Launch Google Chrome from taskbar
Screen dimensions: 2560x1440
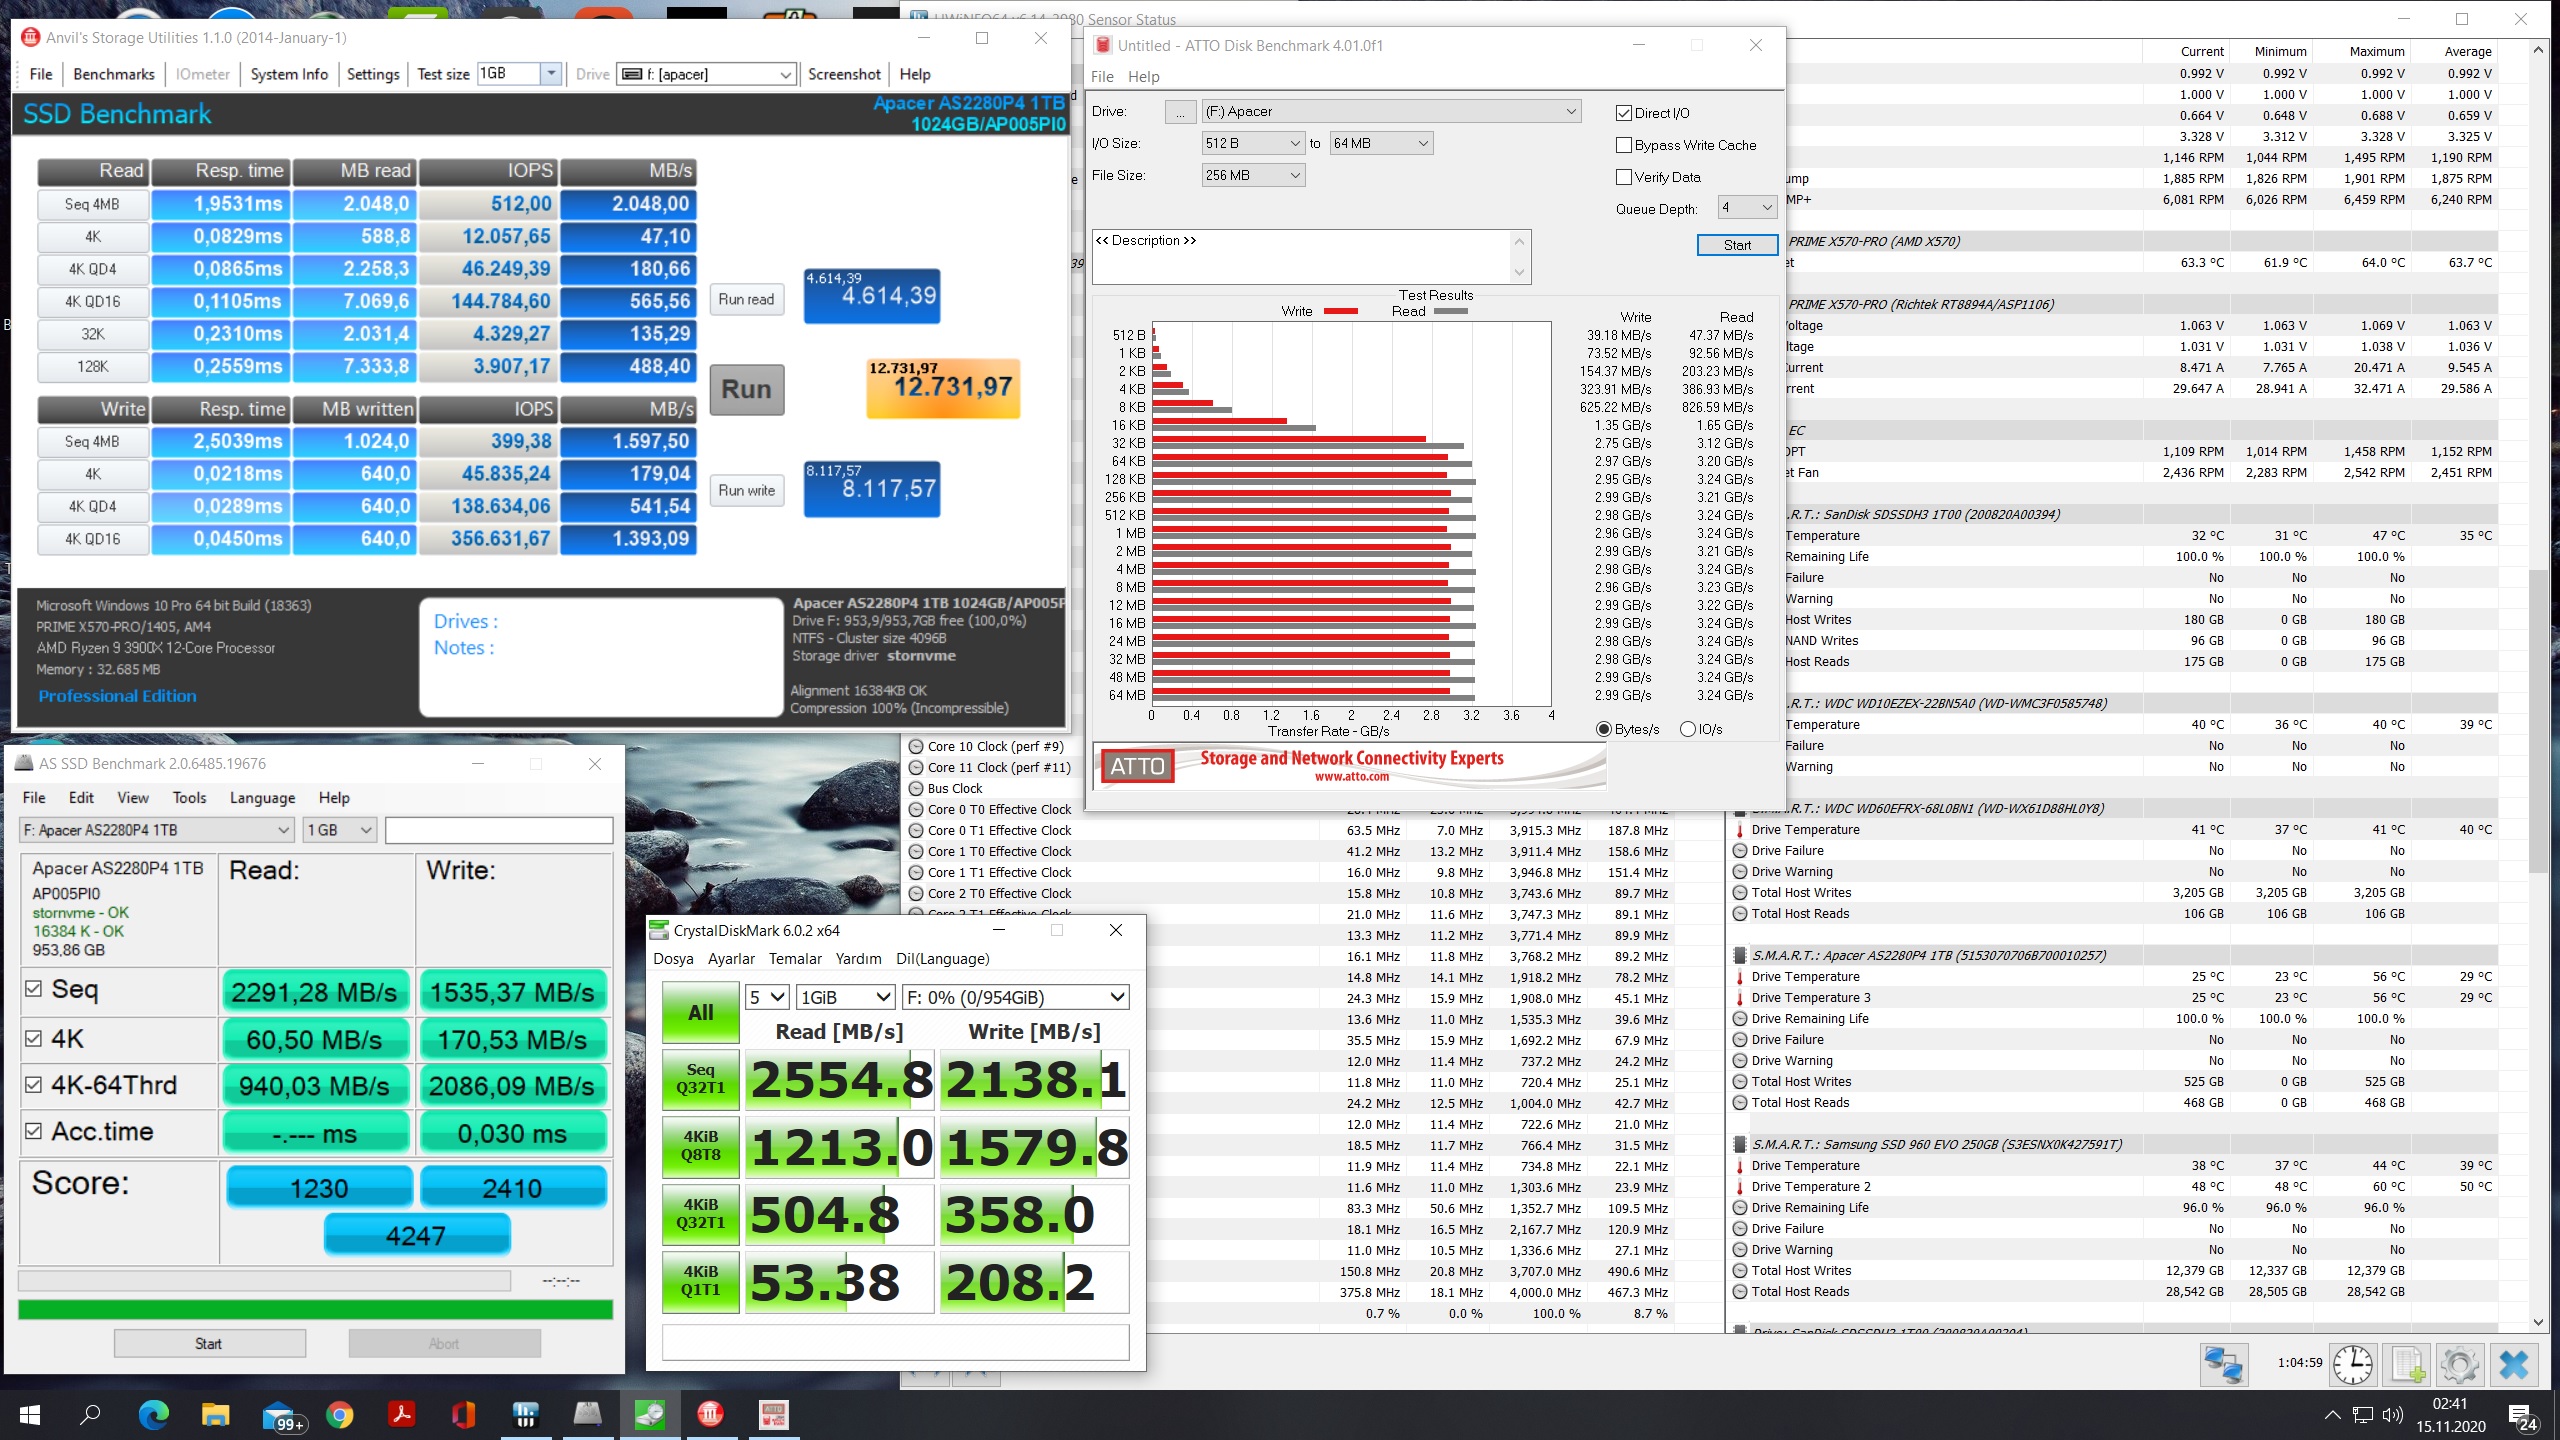click(x=340, y=1415)
